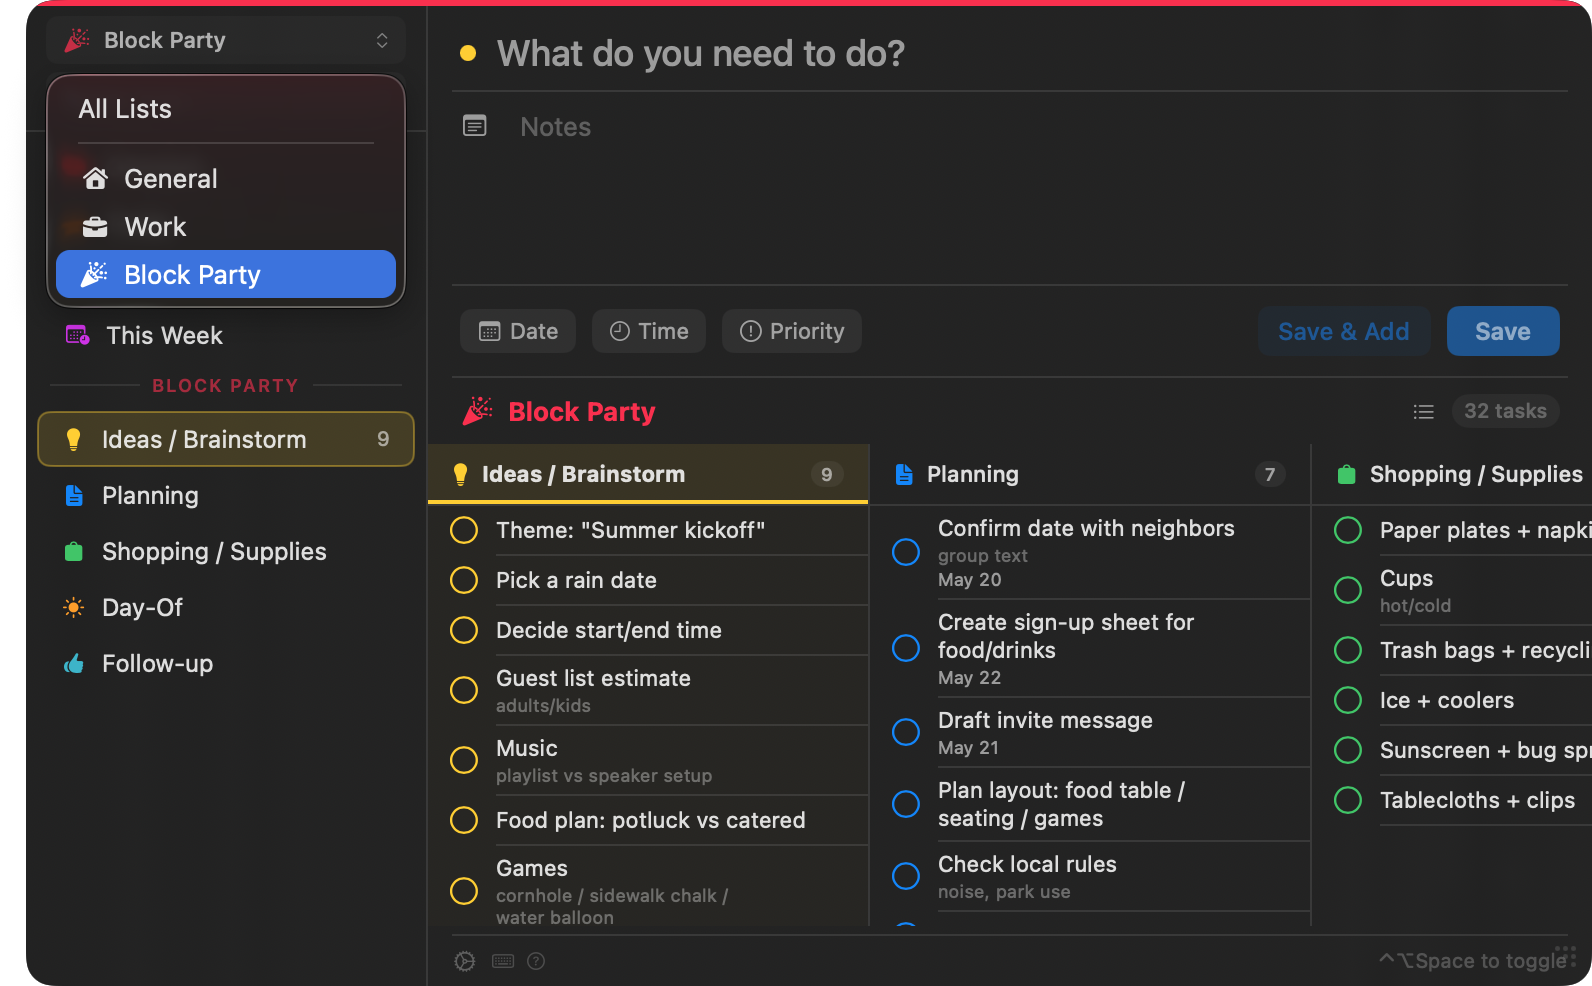
Task: Open the 'Draft invite message' task text
Action: (x=1045, y=720)
